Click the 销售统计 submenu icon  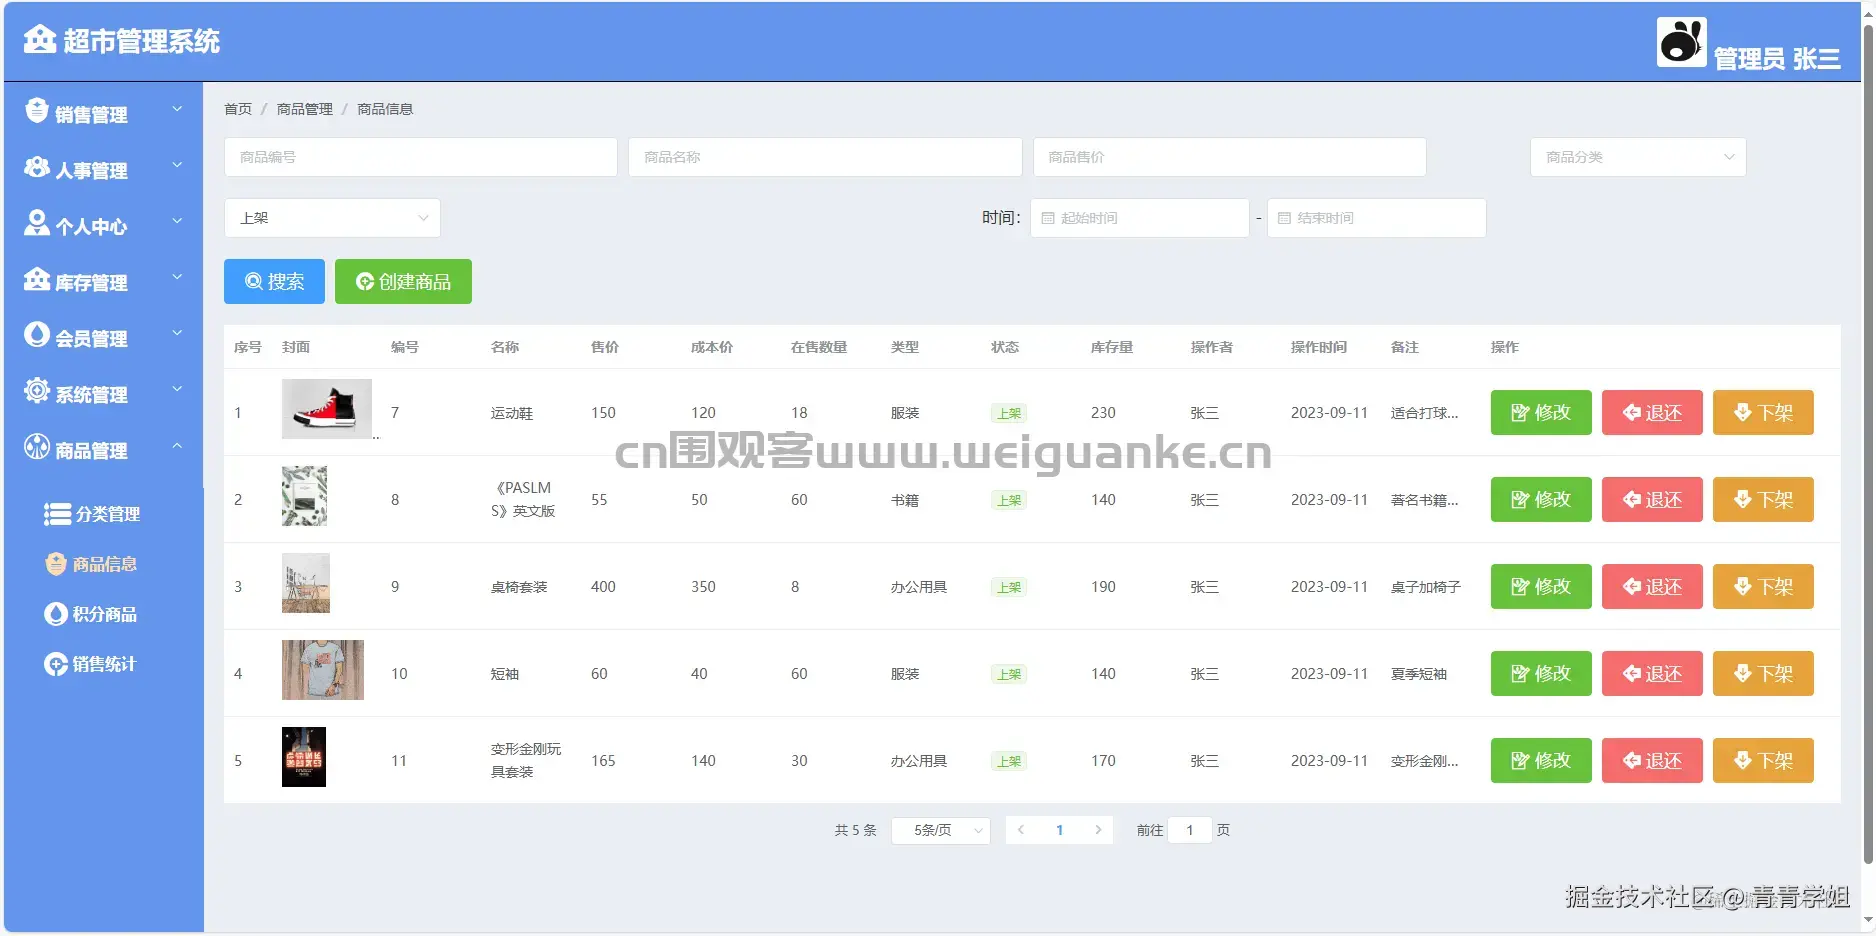[x=56, y=664]
